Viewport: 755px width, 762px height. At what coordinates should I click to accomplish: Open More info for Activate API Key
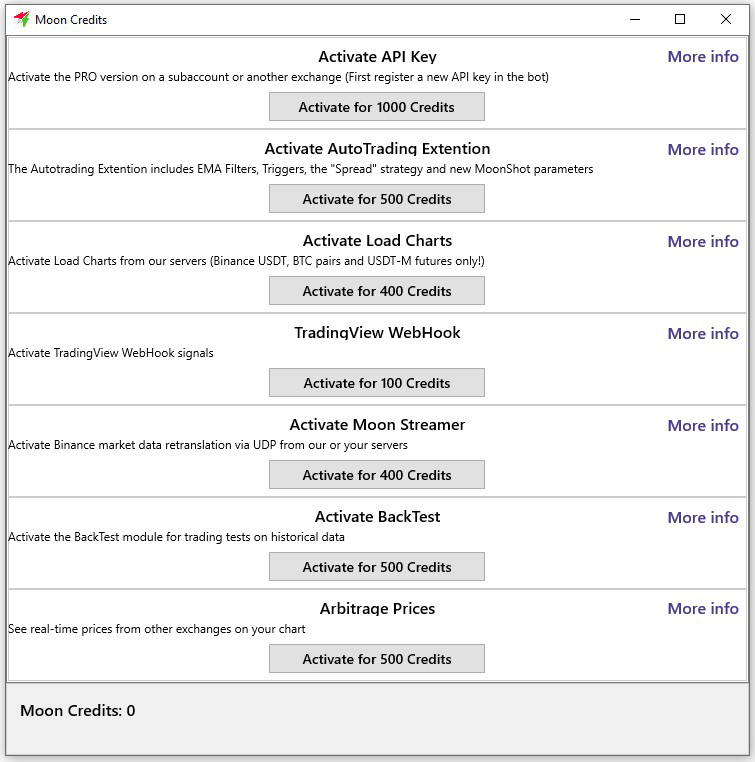click(703, 56)
